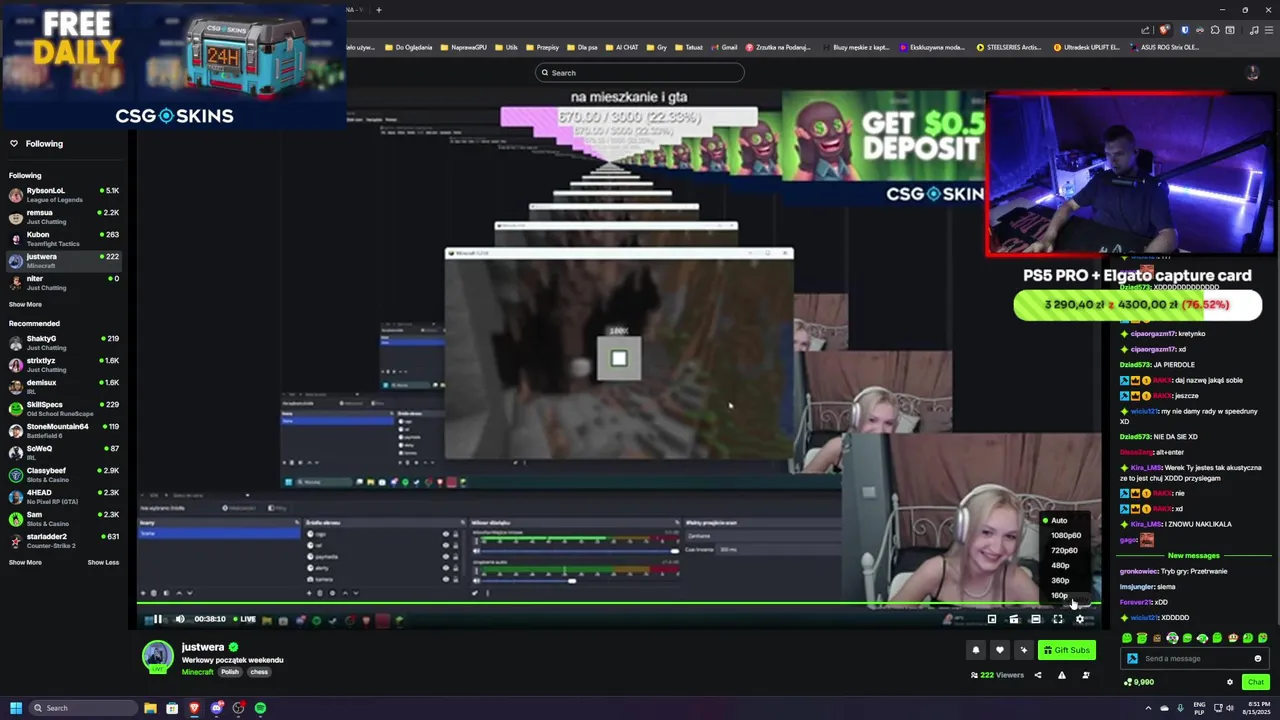Create a clip with the clip icon

[1014, 619]
